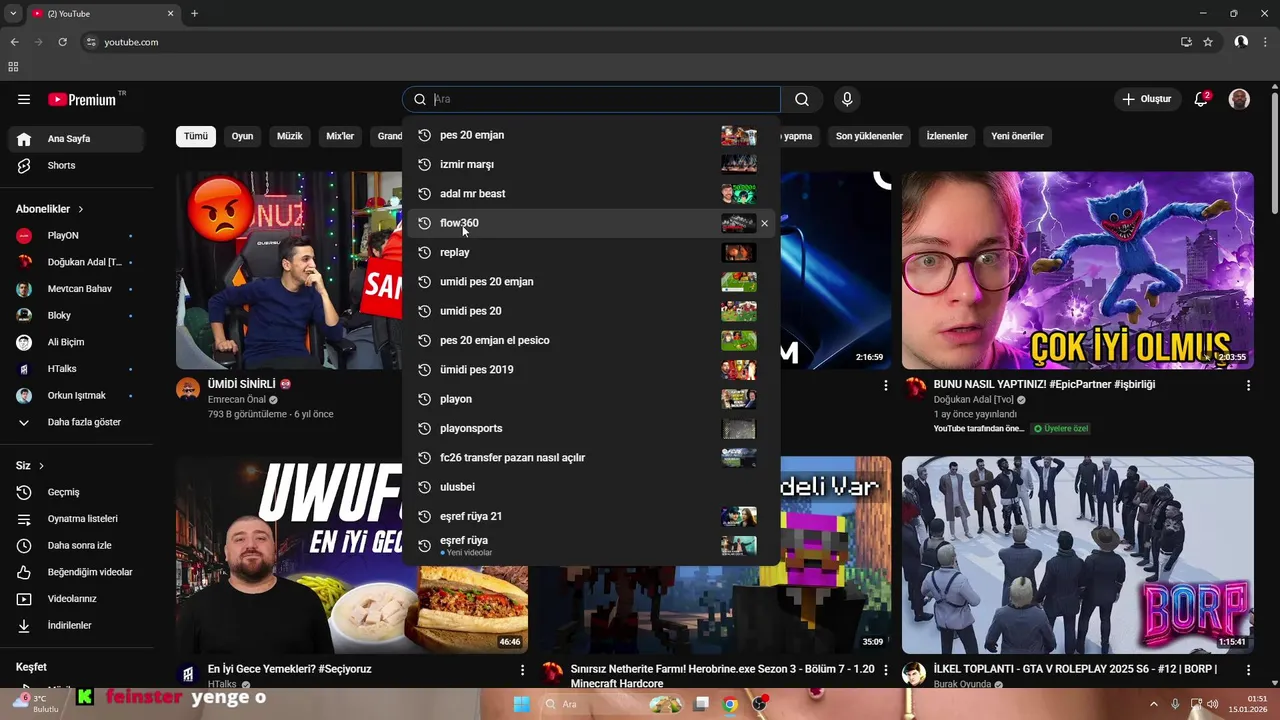Select 'pes 20 emjan el pesico' suggestion
The image size is (1280, 720).
pos(590,340)
